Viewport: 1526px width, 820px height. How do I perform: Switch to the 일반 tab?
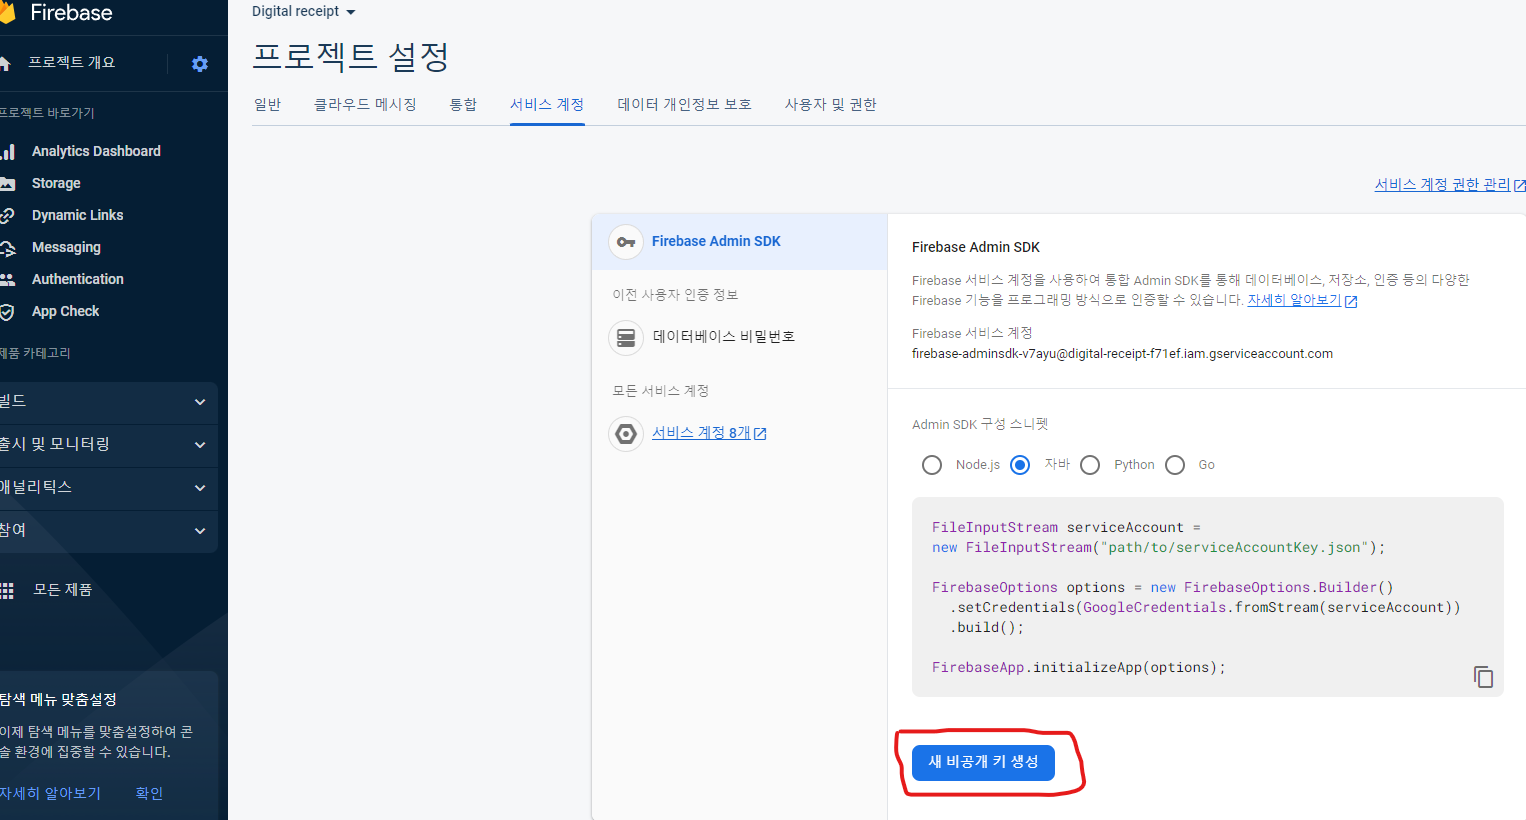[x=268, y=105]
